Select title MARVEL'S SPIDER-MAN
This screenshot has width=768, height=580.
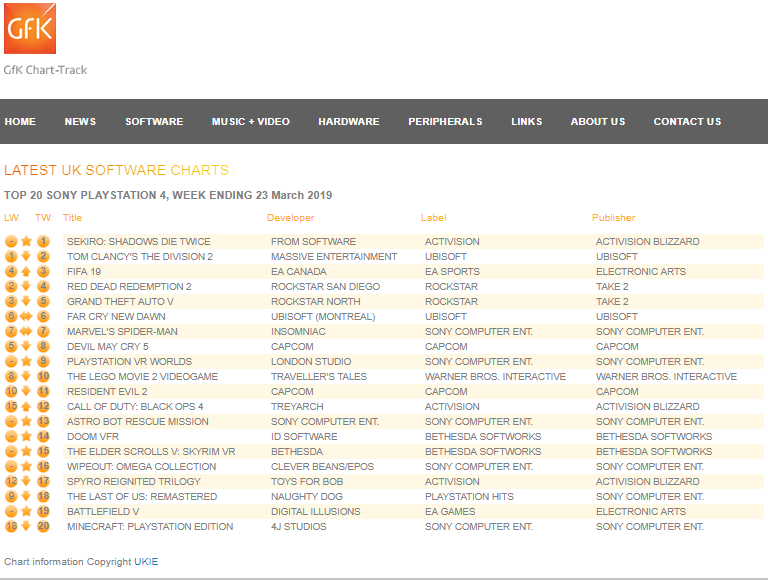[122, 332]
